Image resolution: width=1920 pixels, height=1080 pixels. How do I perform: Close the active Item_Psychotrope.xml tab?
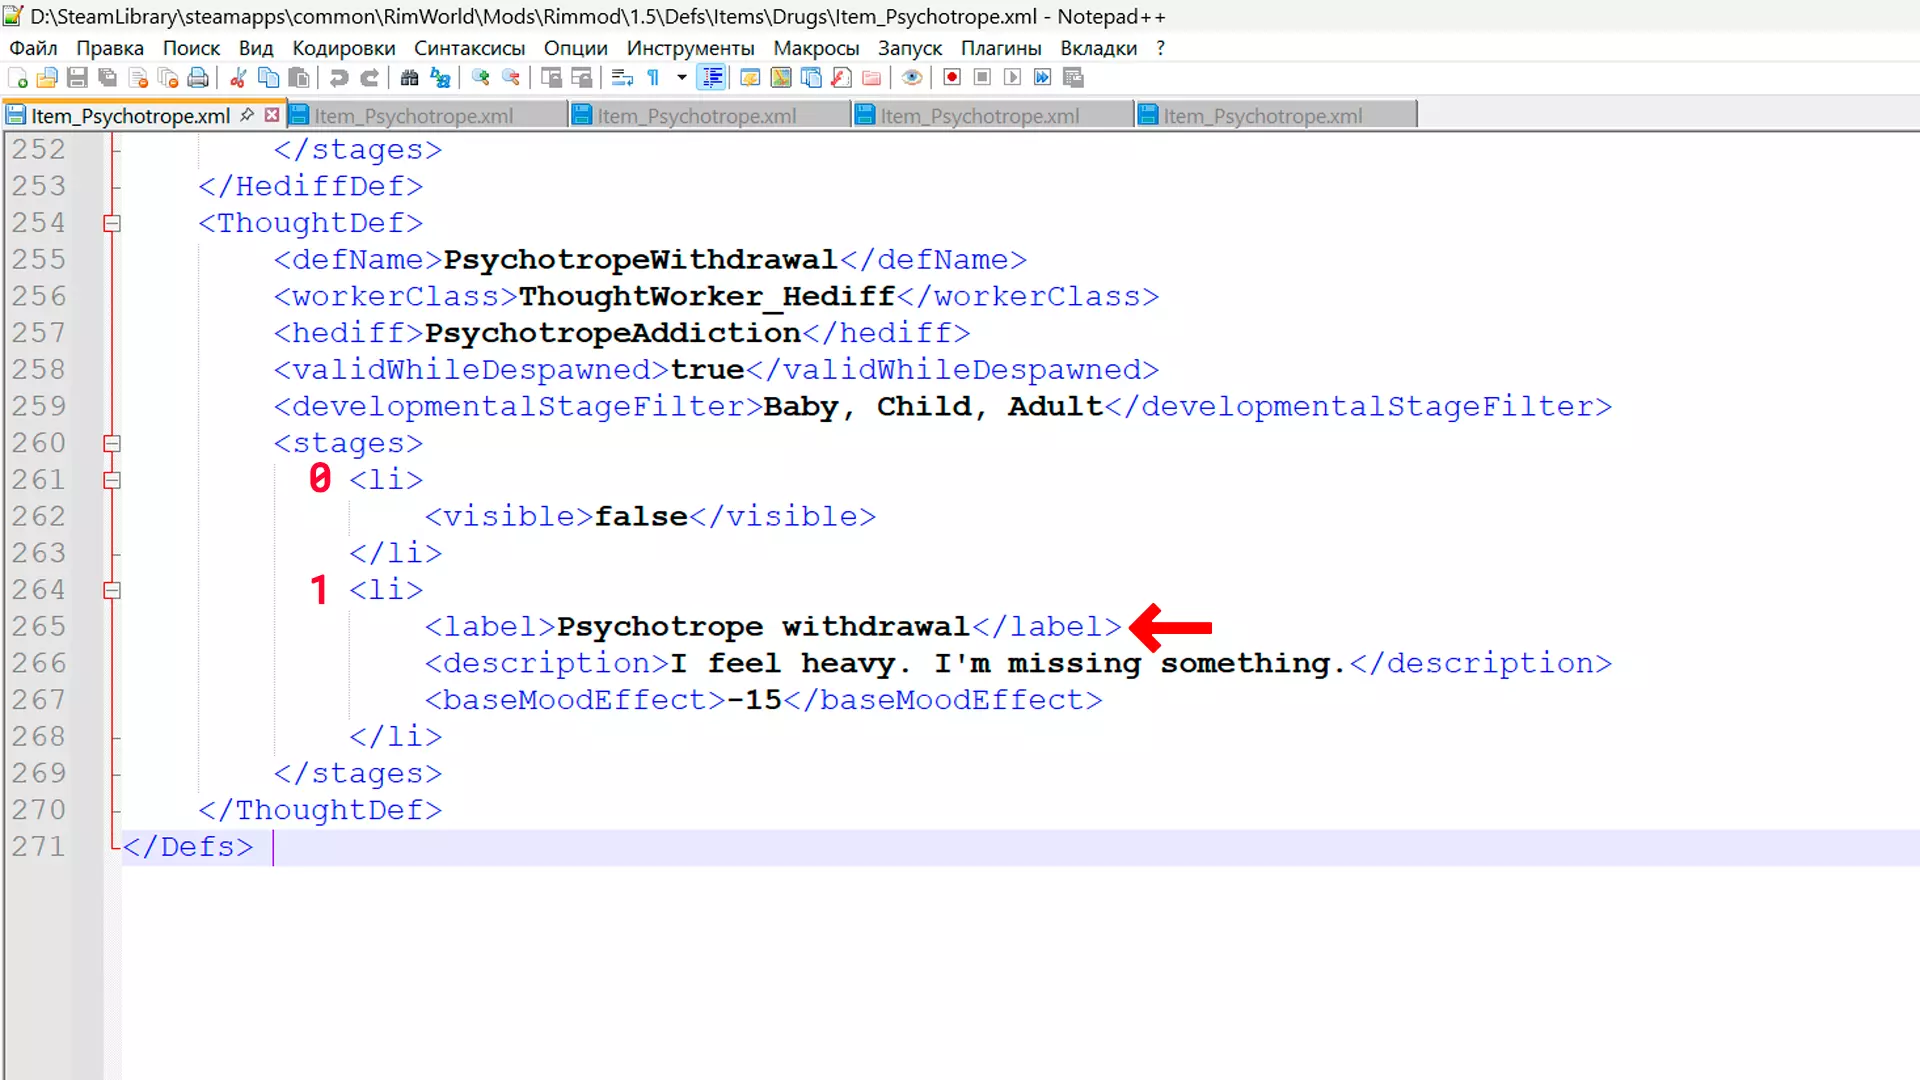coord(272,115)
